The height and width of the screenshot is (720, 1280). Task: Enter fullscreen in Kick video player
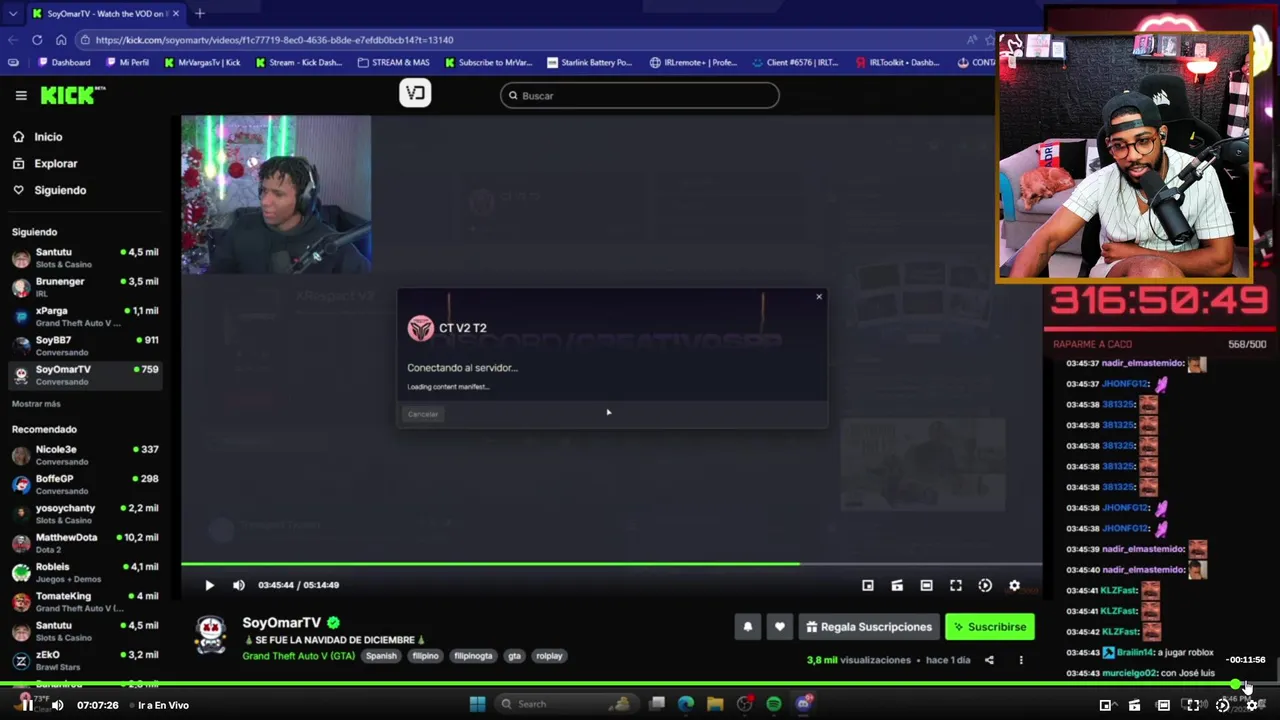click(956, 585)
